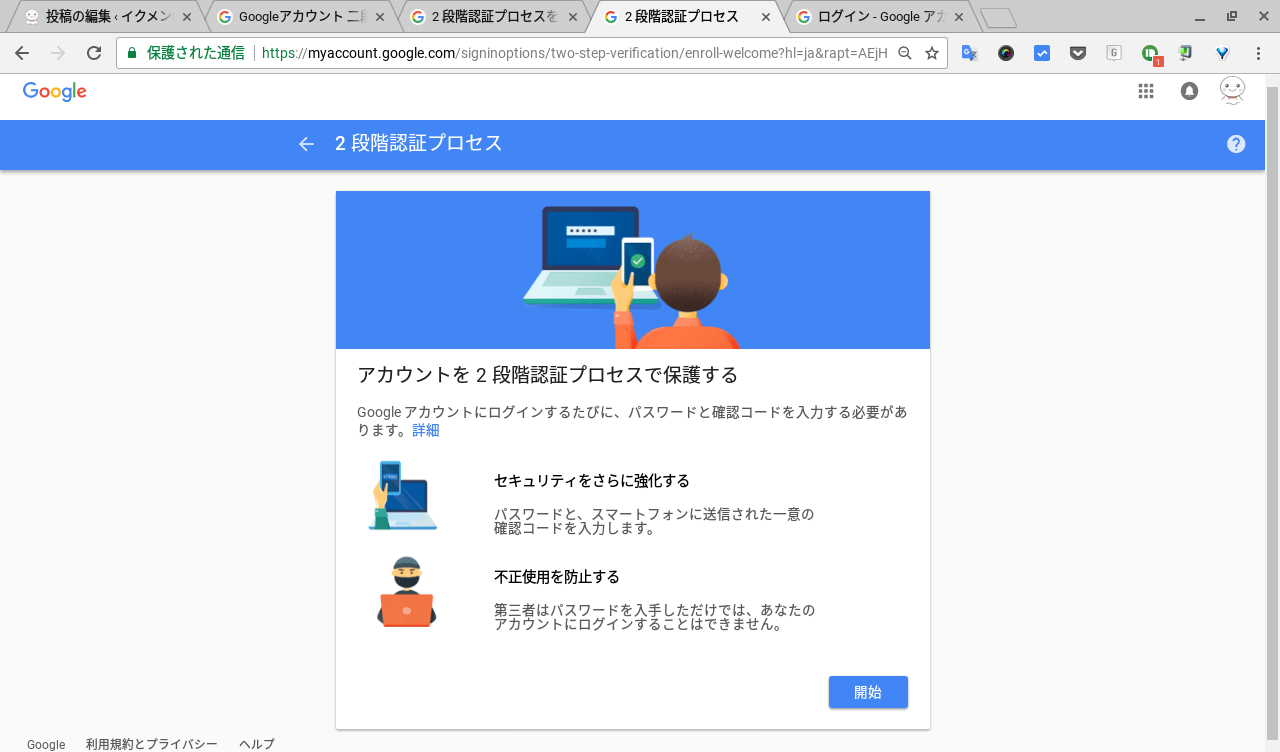The image size is (1280, 752).
Task: Click the browser back arrow
Action: pos(22,53)
